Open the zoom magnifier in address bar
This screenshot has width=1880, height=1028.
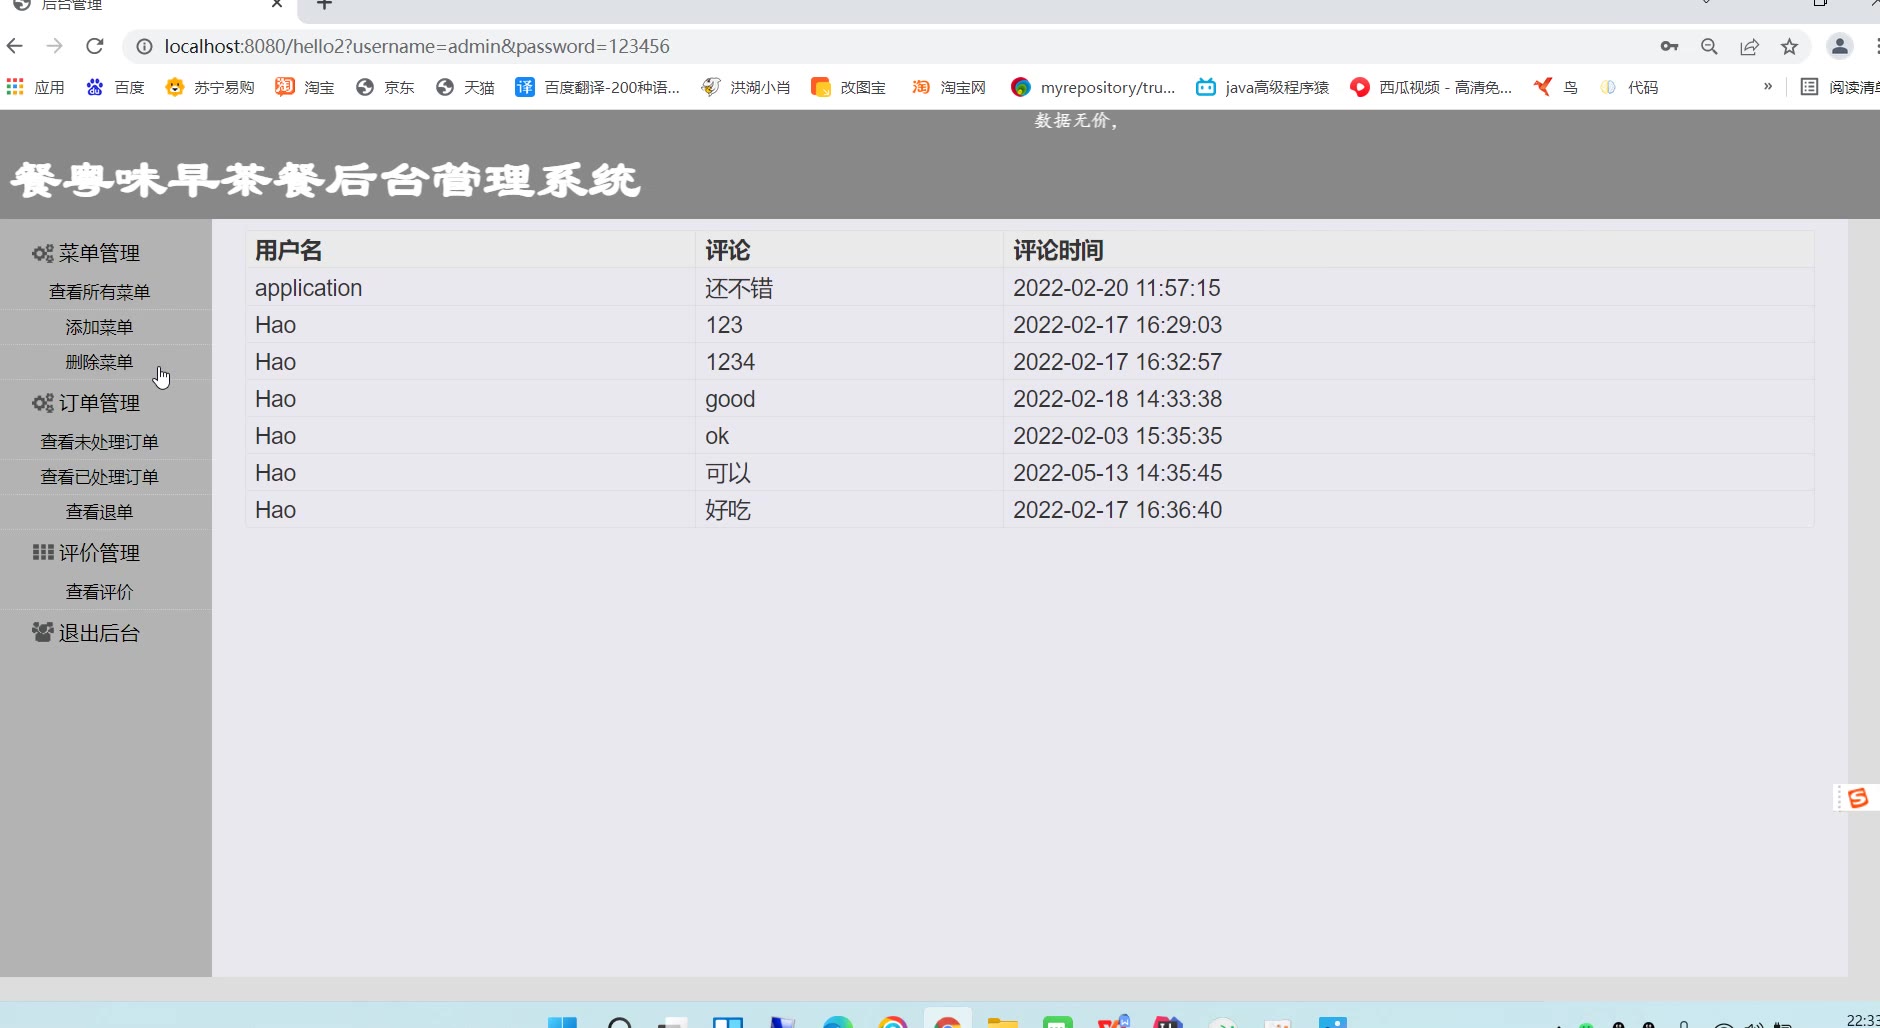click(x=1709, y=46)
